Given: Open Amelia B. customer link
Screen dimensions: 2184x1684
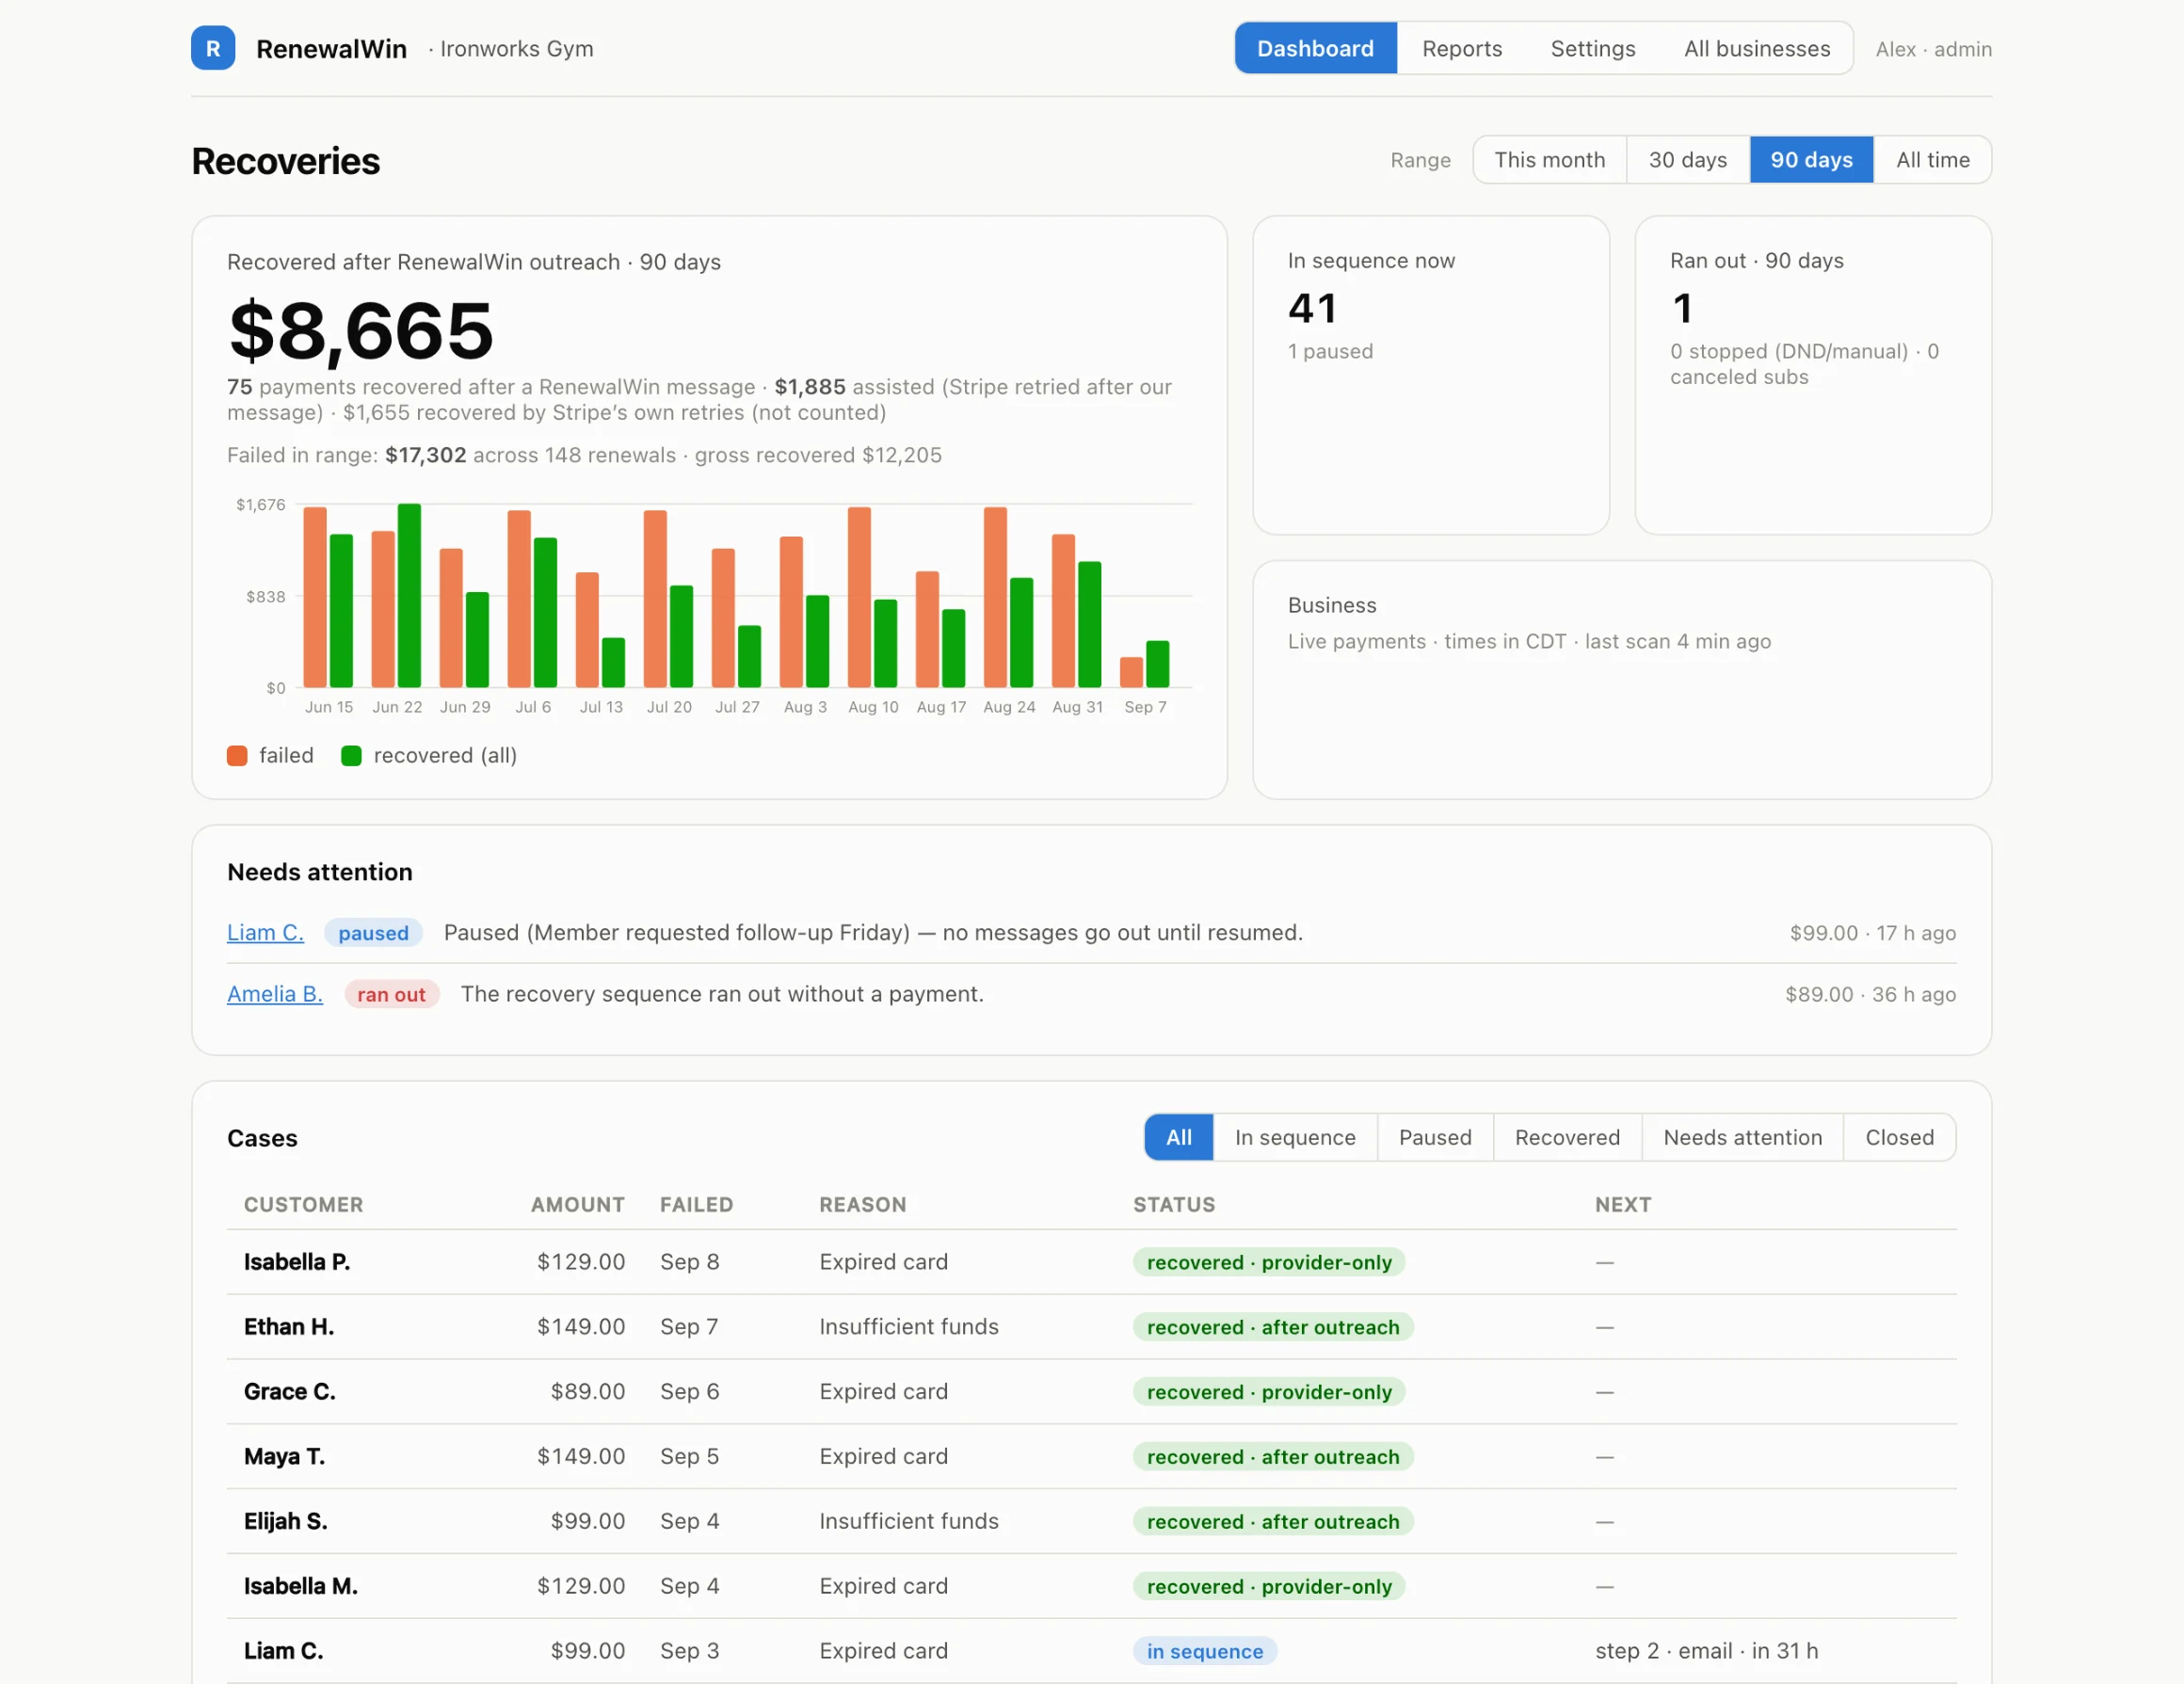Looking at the screenshot, I should 275,993.
